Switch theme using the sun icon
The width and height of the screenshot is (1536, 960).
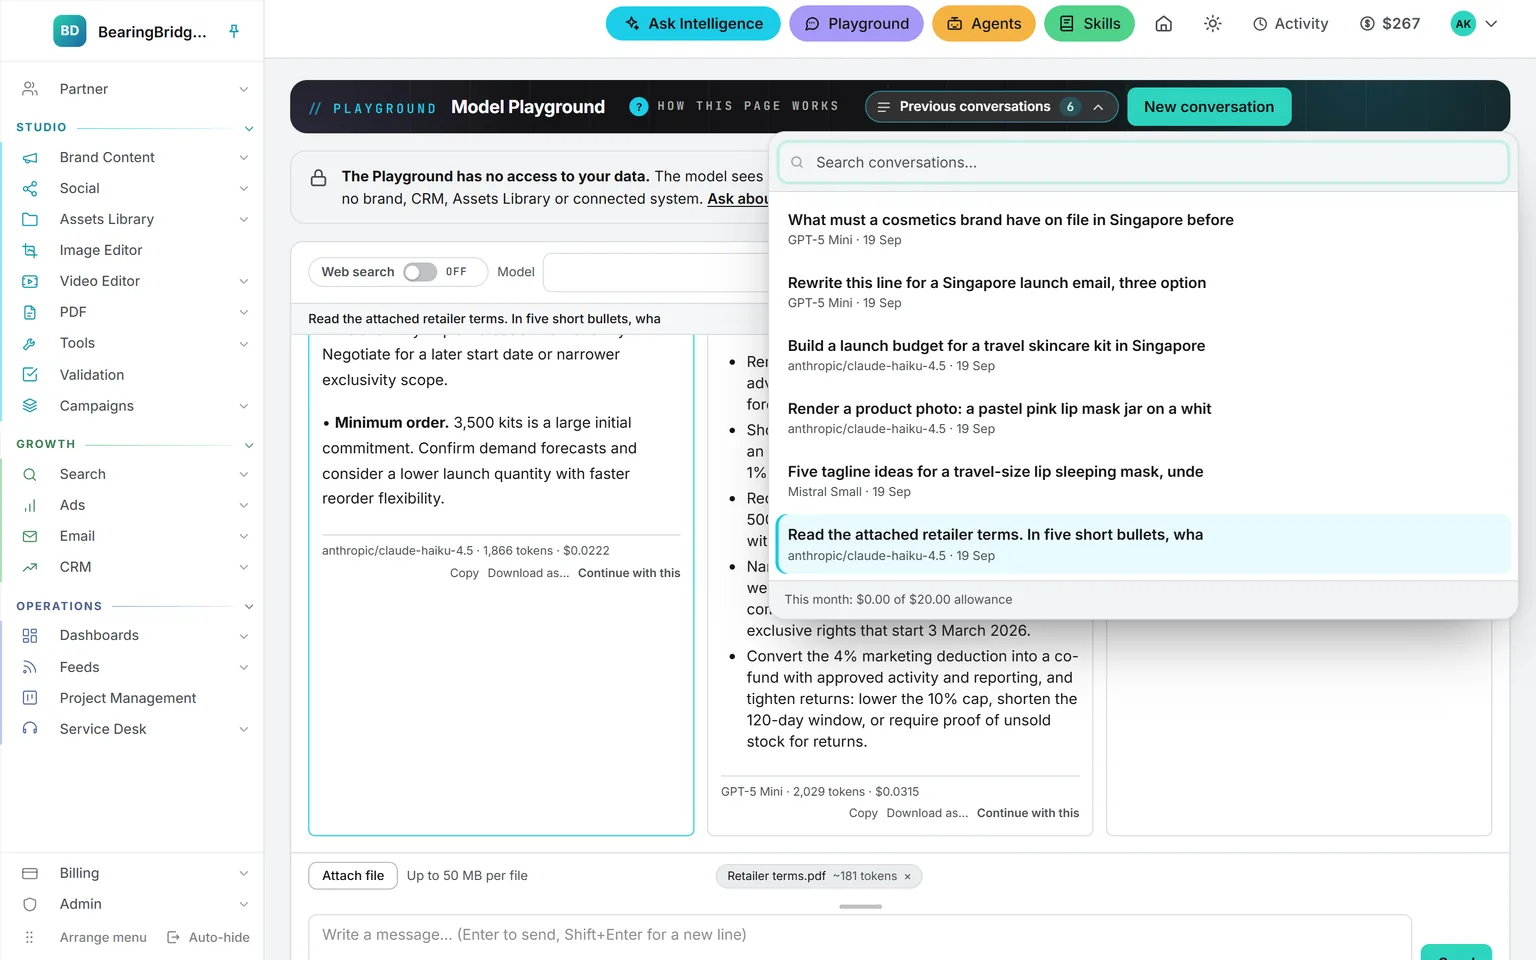pyautogui.click(x=1213, y=24)
